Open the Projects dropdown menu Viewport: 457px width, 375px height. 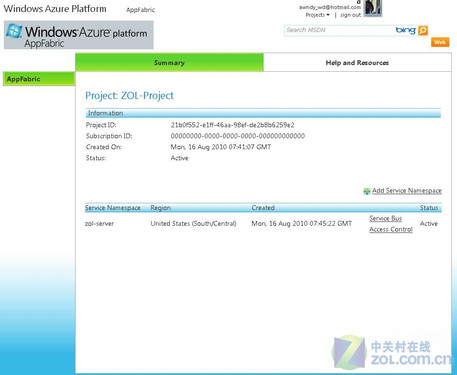point(317,15)
